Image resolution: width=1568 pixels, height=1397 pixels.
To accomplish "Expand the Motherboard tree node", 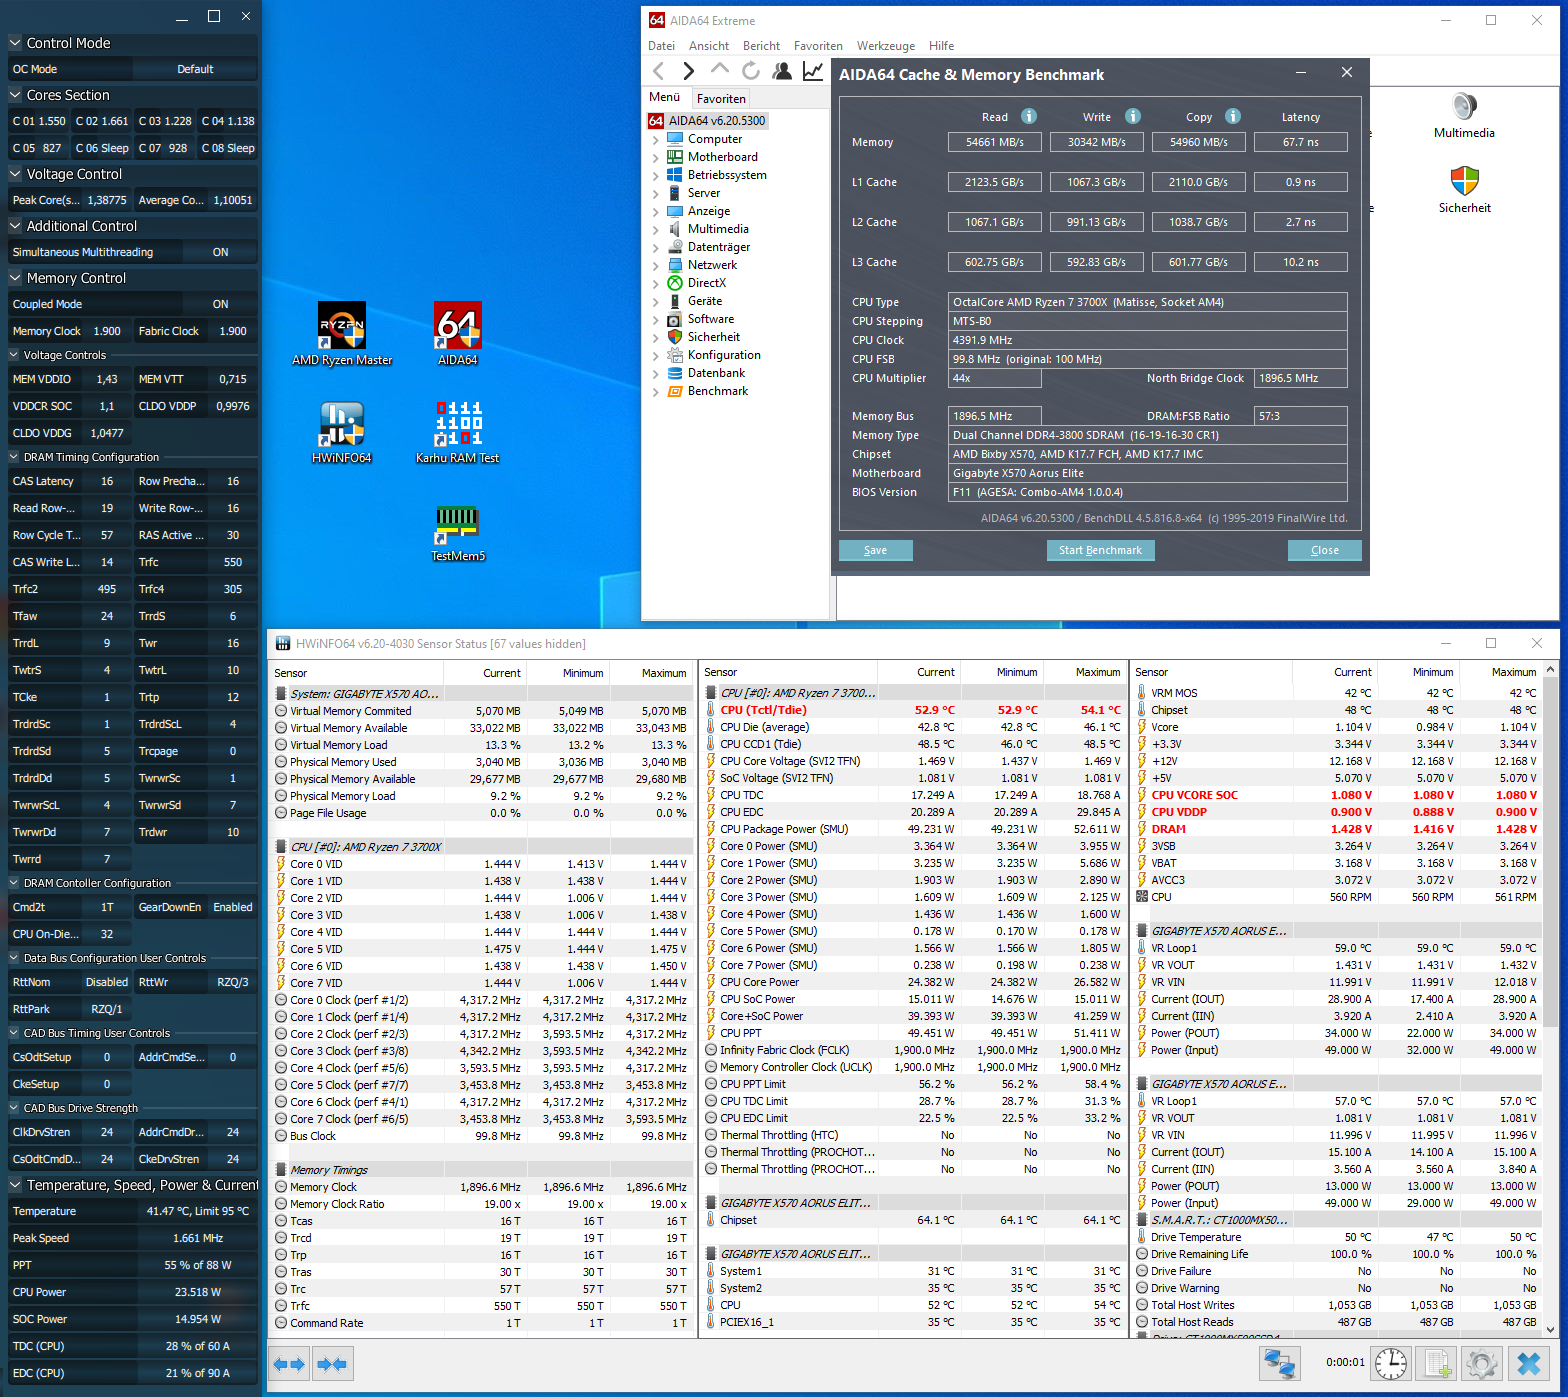I will pos(656,158).
